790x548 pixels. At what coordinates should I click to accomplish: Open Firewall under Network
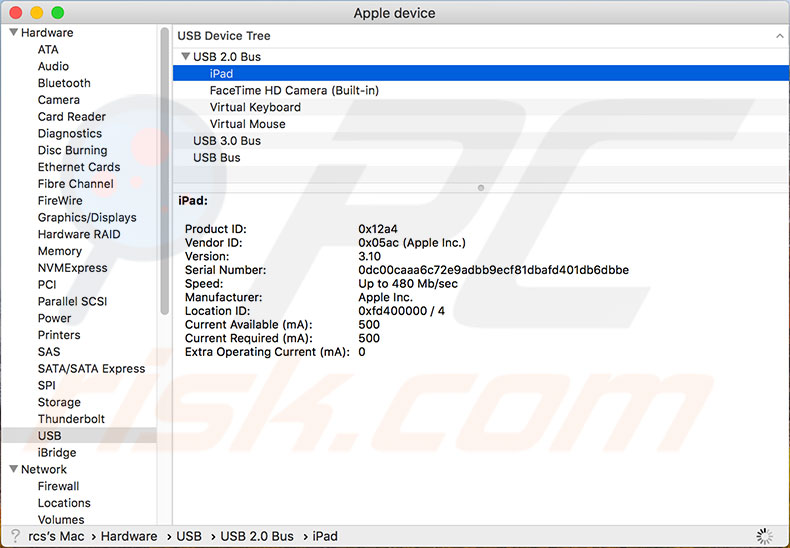tap(58, 486)
